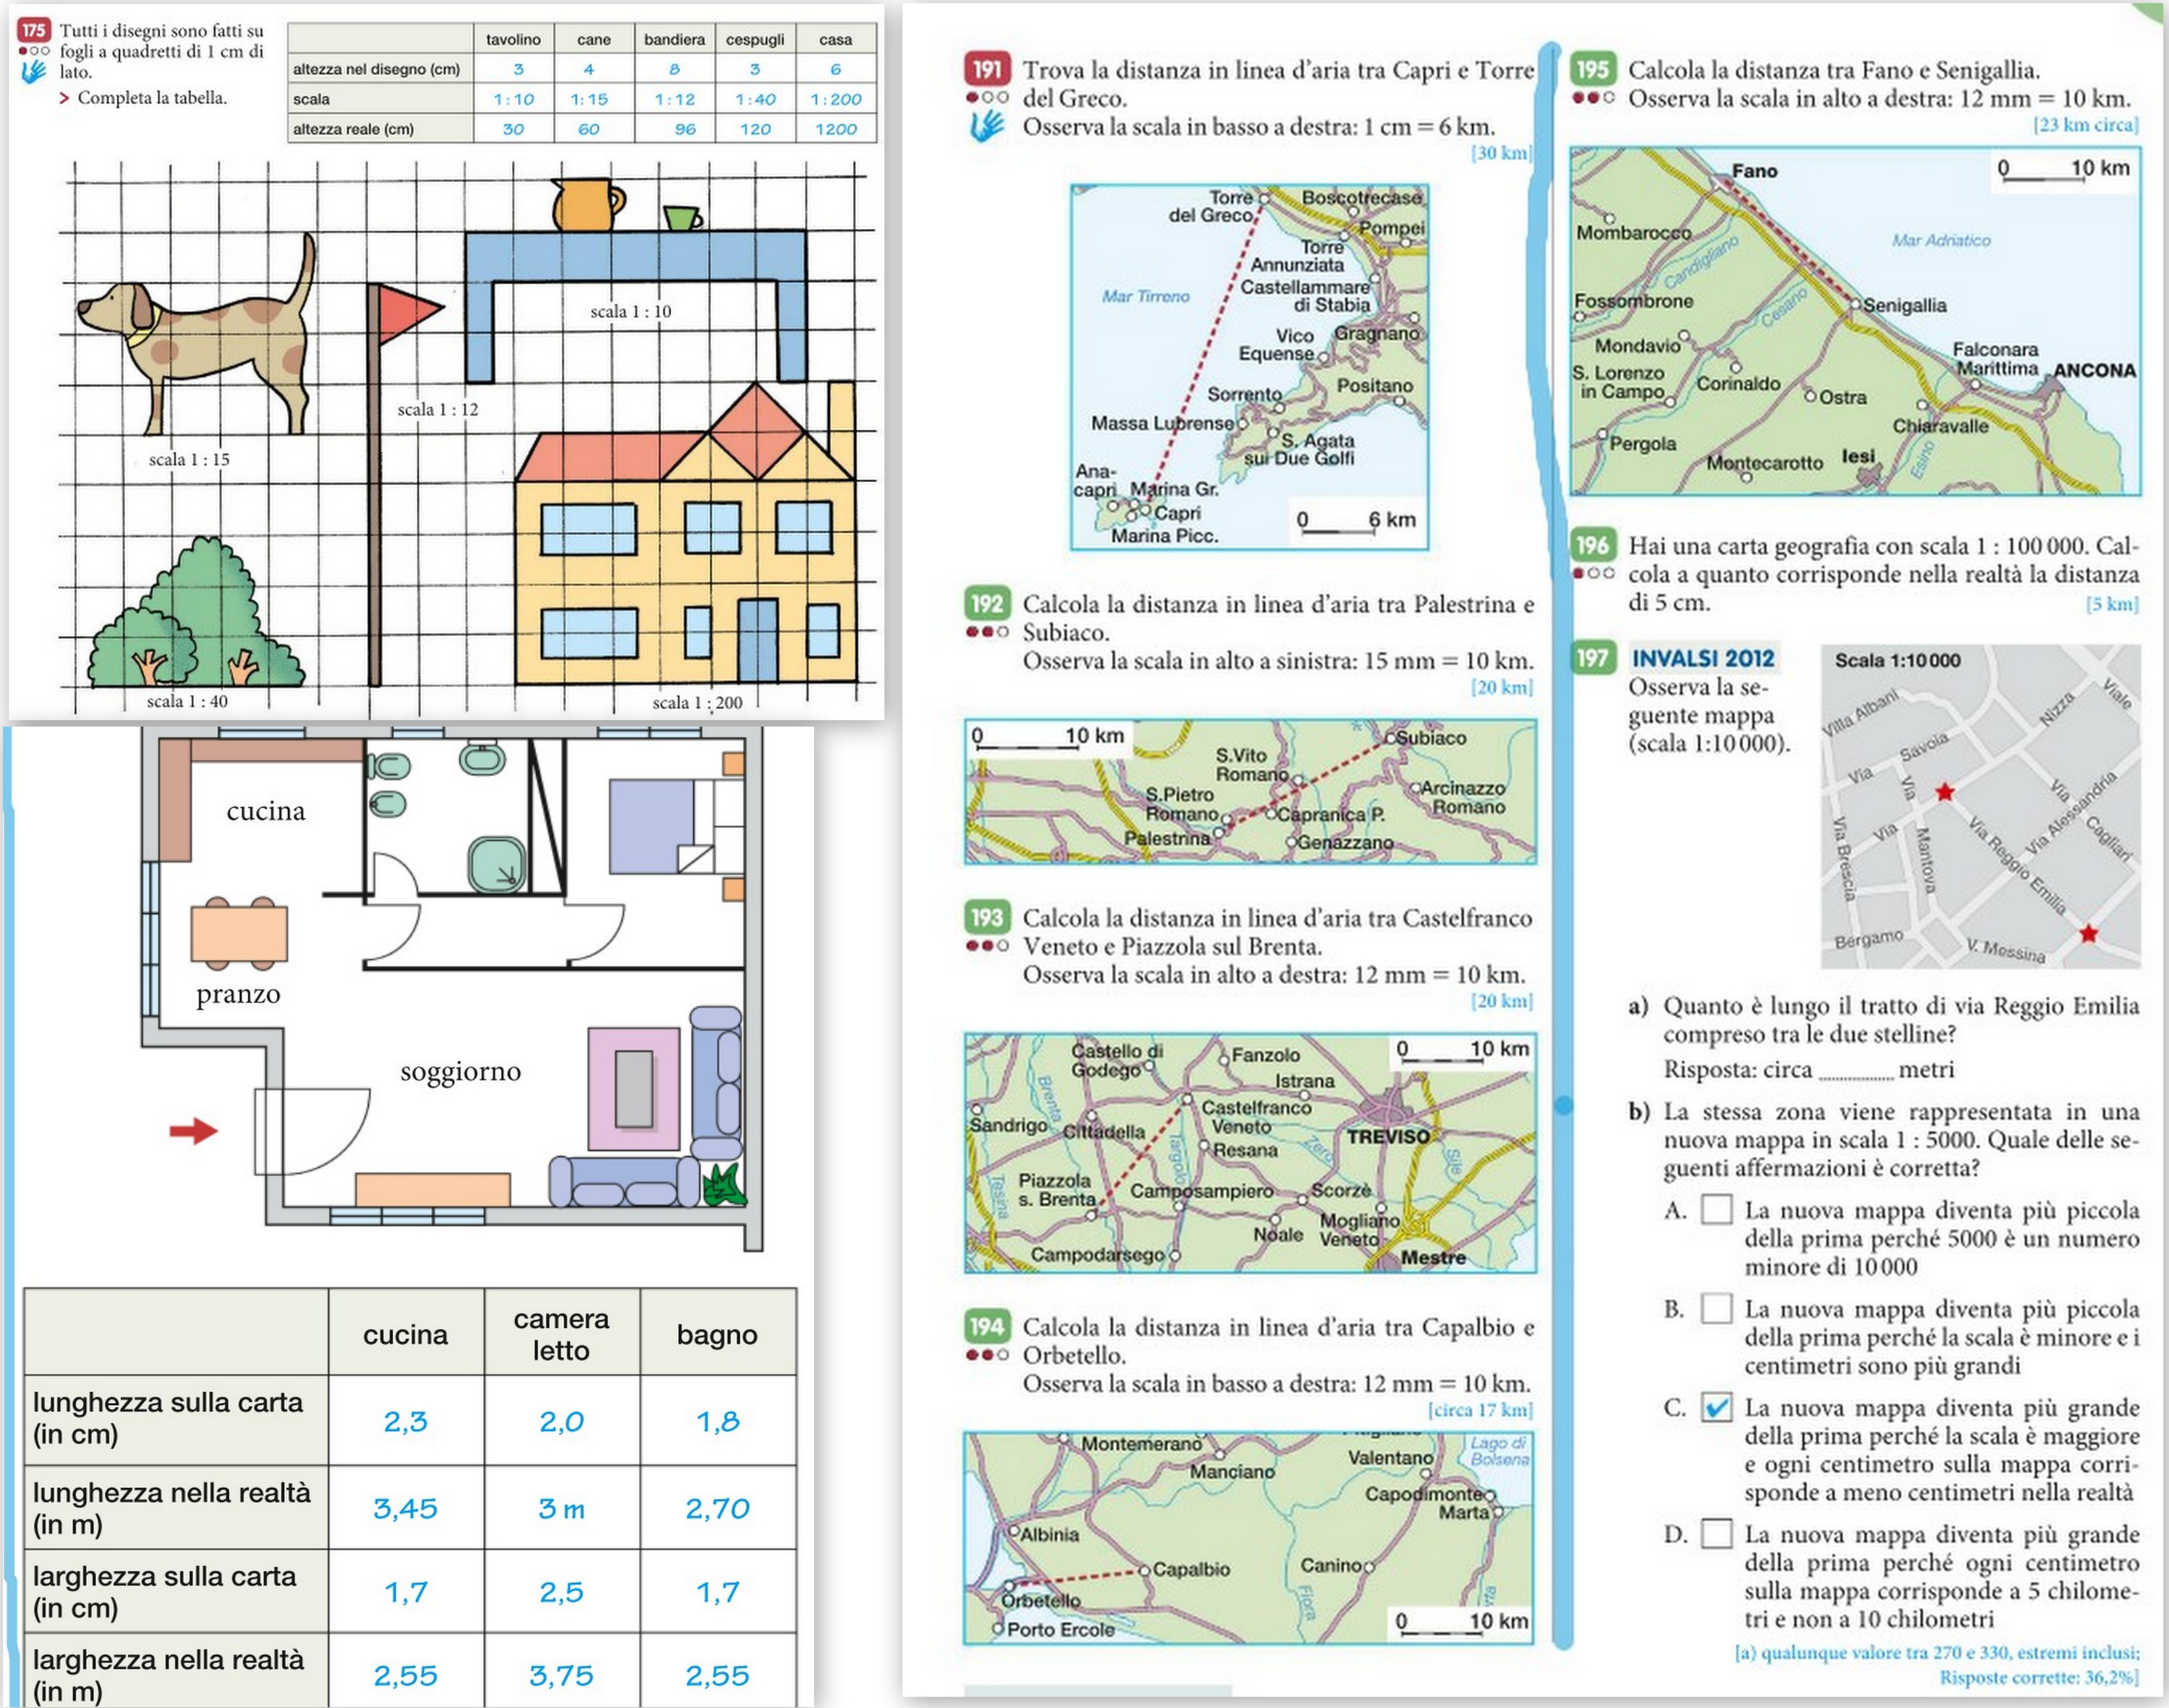Click the '[5 km]' answer for exercise 196
Viewport: 2169px width, 1708px height.
tap(2112, 604)
